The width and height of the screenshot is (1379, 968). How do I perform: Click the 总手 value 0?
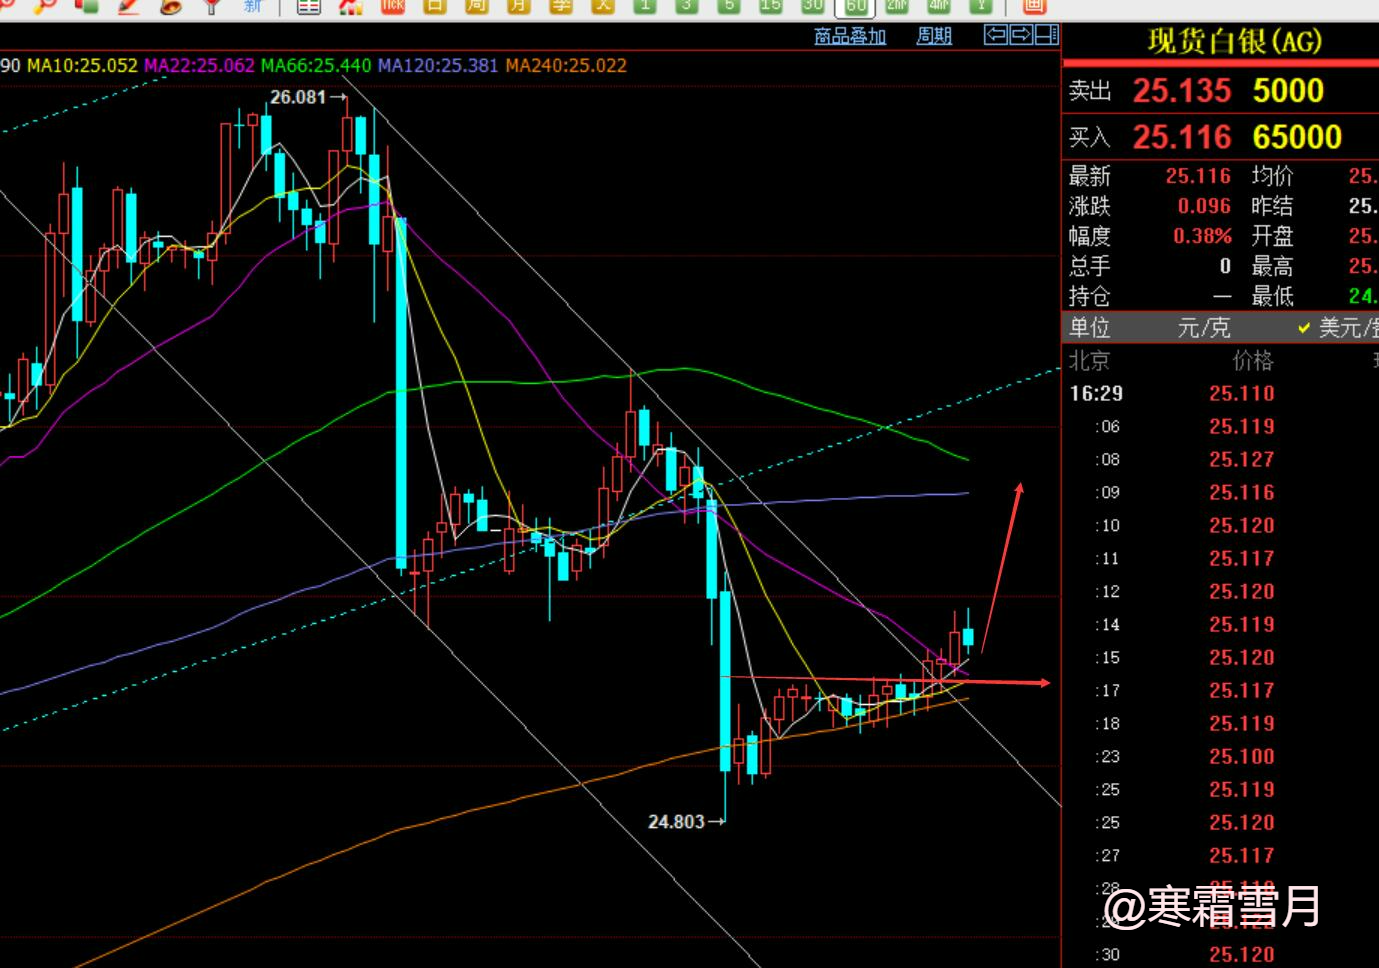tap(1225, 266)
